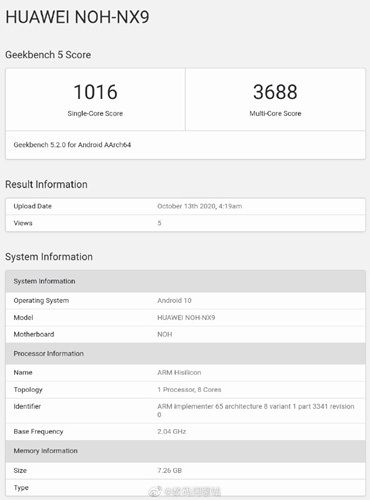Select the Topology label
This screenshot has height=500, width=370.
(x=28, y=390)
